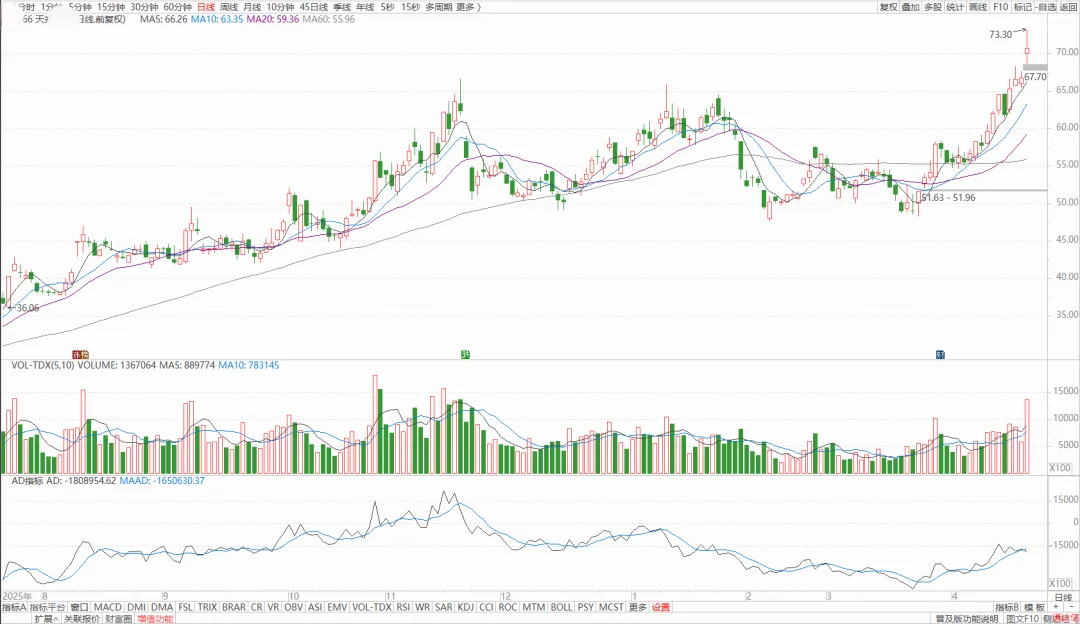Click the 多股 multi-stock button
1080x624 pixels.
tap(933, 7)
